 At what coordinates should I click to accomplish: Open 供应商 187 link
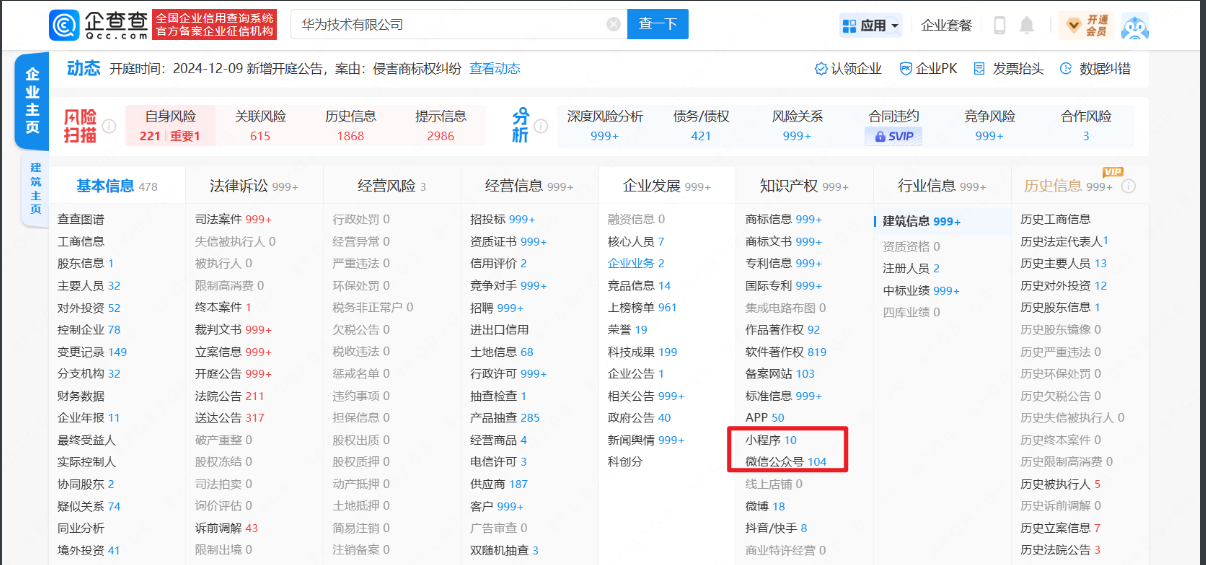(x=499, y=484)
